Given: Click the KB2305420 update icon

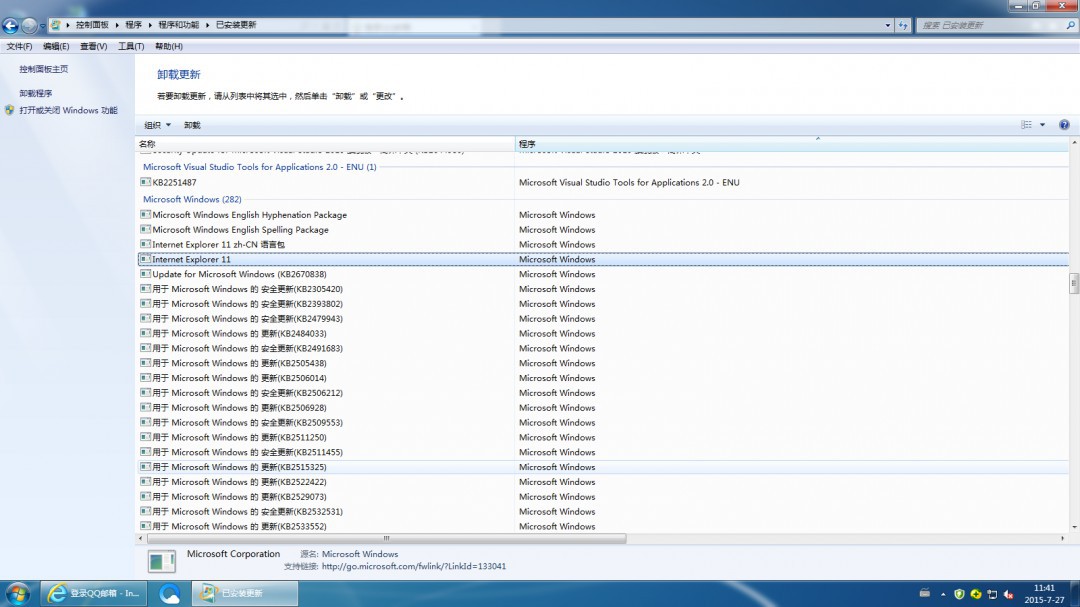Looking at the screenshot, I should [145, 289].
